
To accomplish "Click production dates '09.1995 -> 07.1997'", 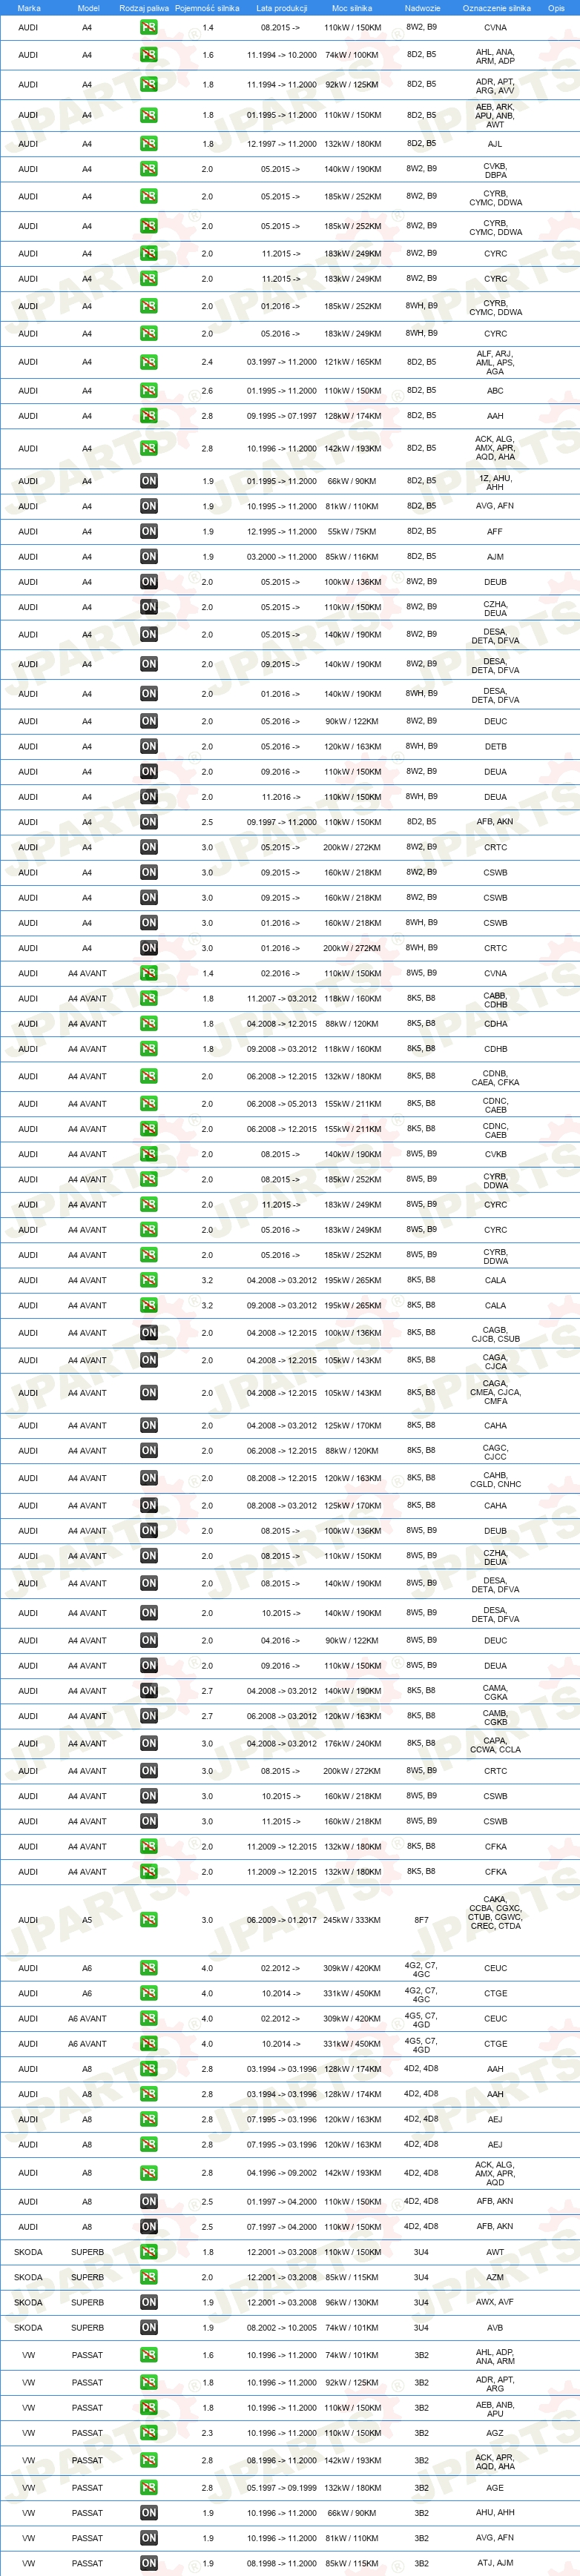I will (x=282, y=416).
